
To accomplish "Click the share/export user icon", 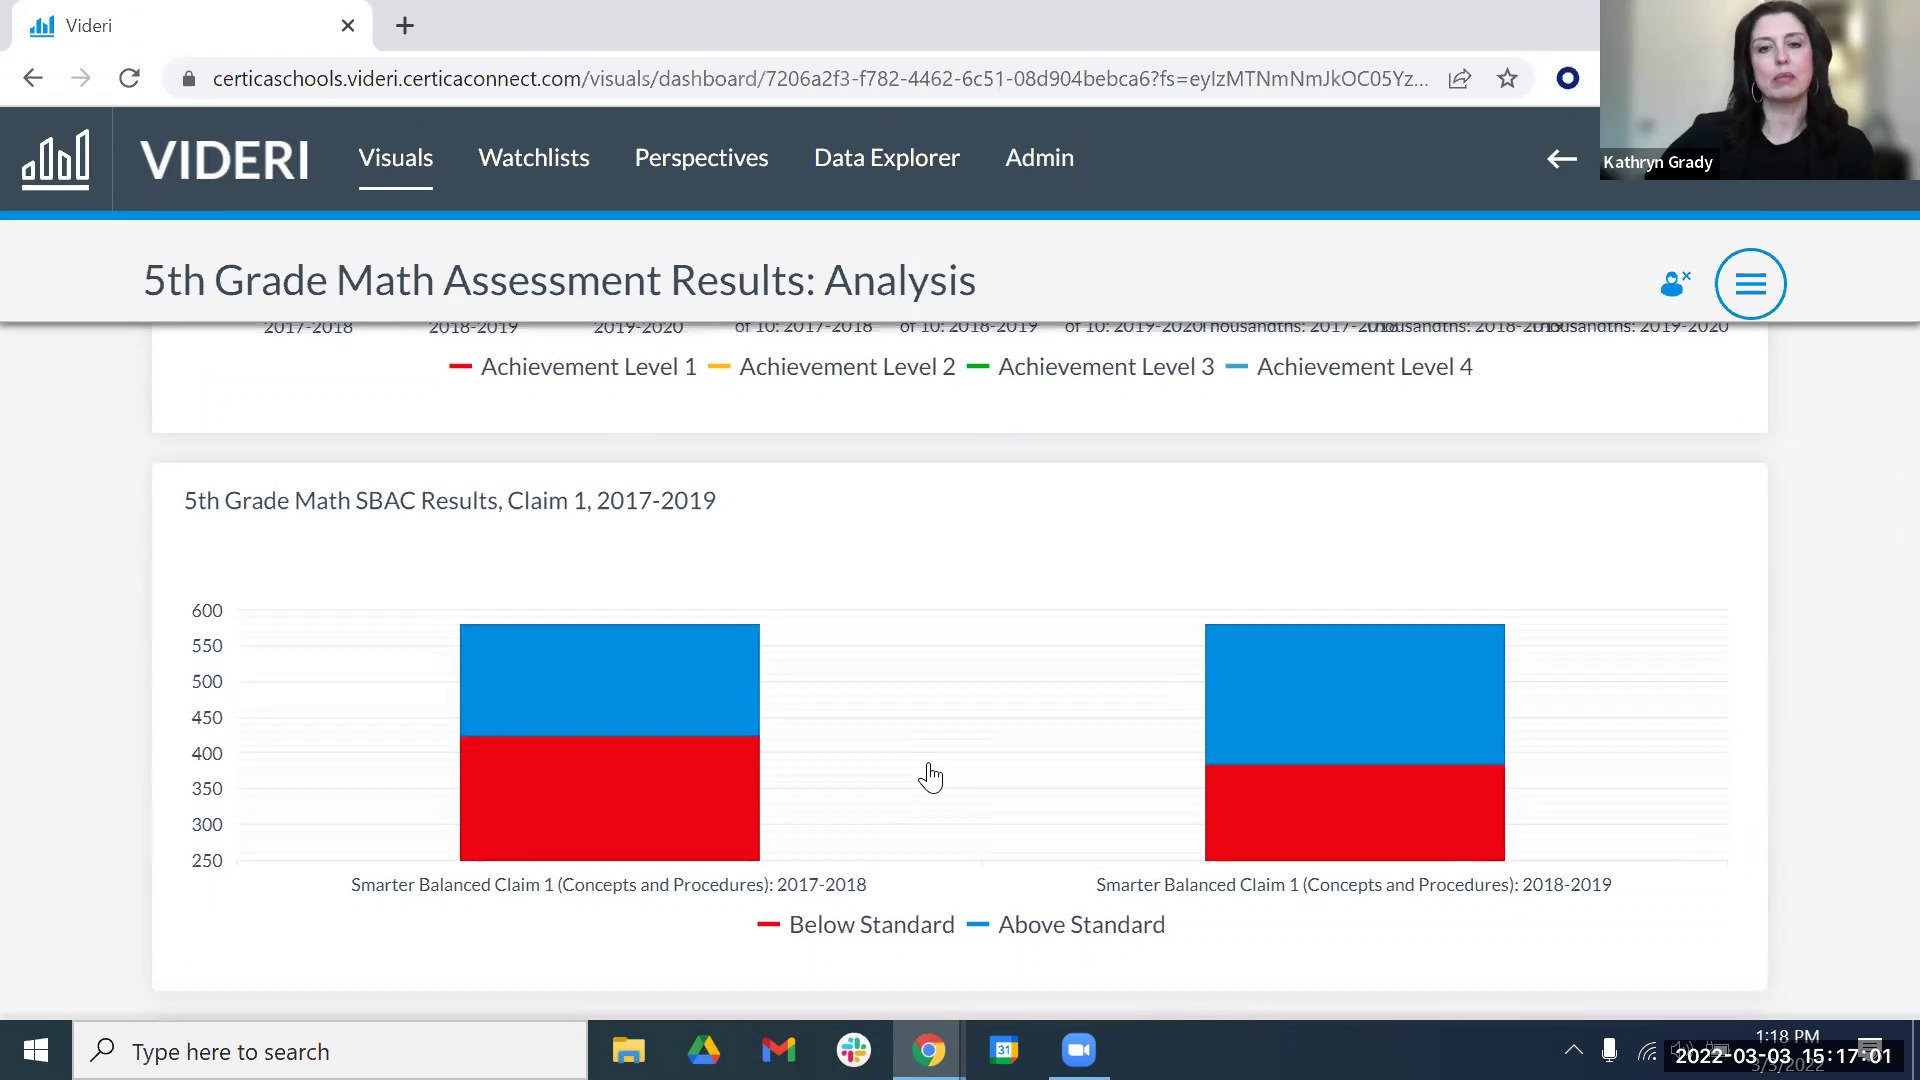I will click(1675, 281).
